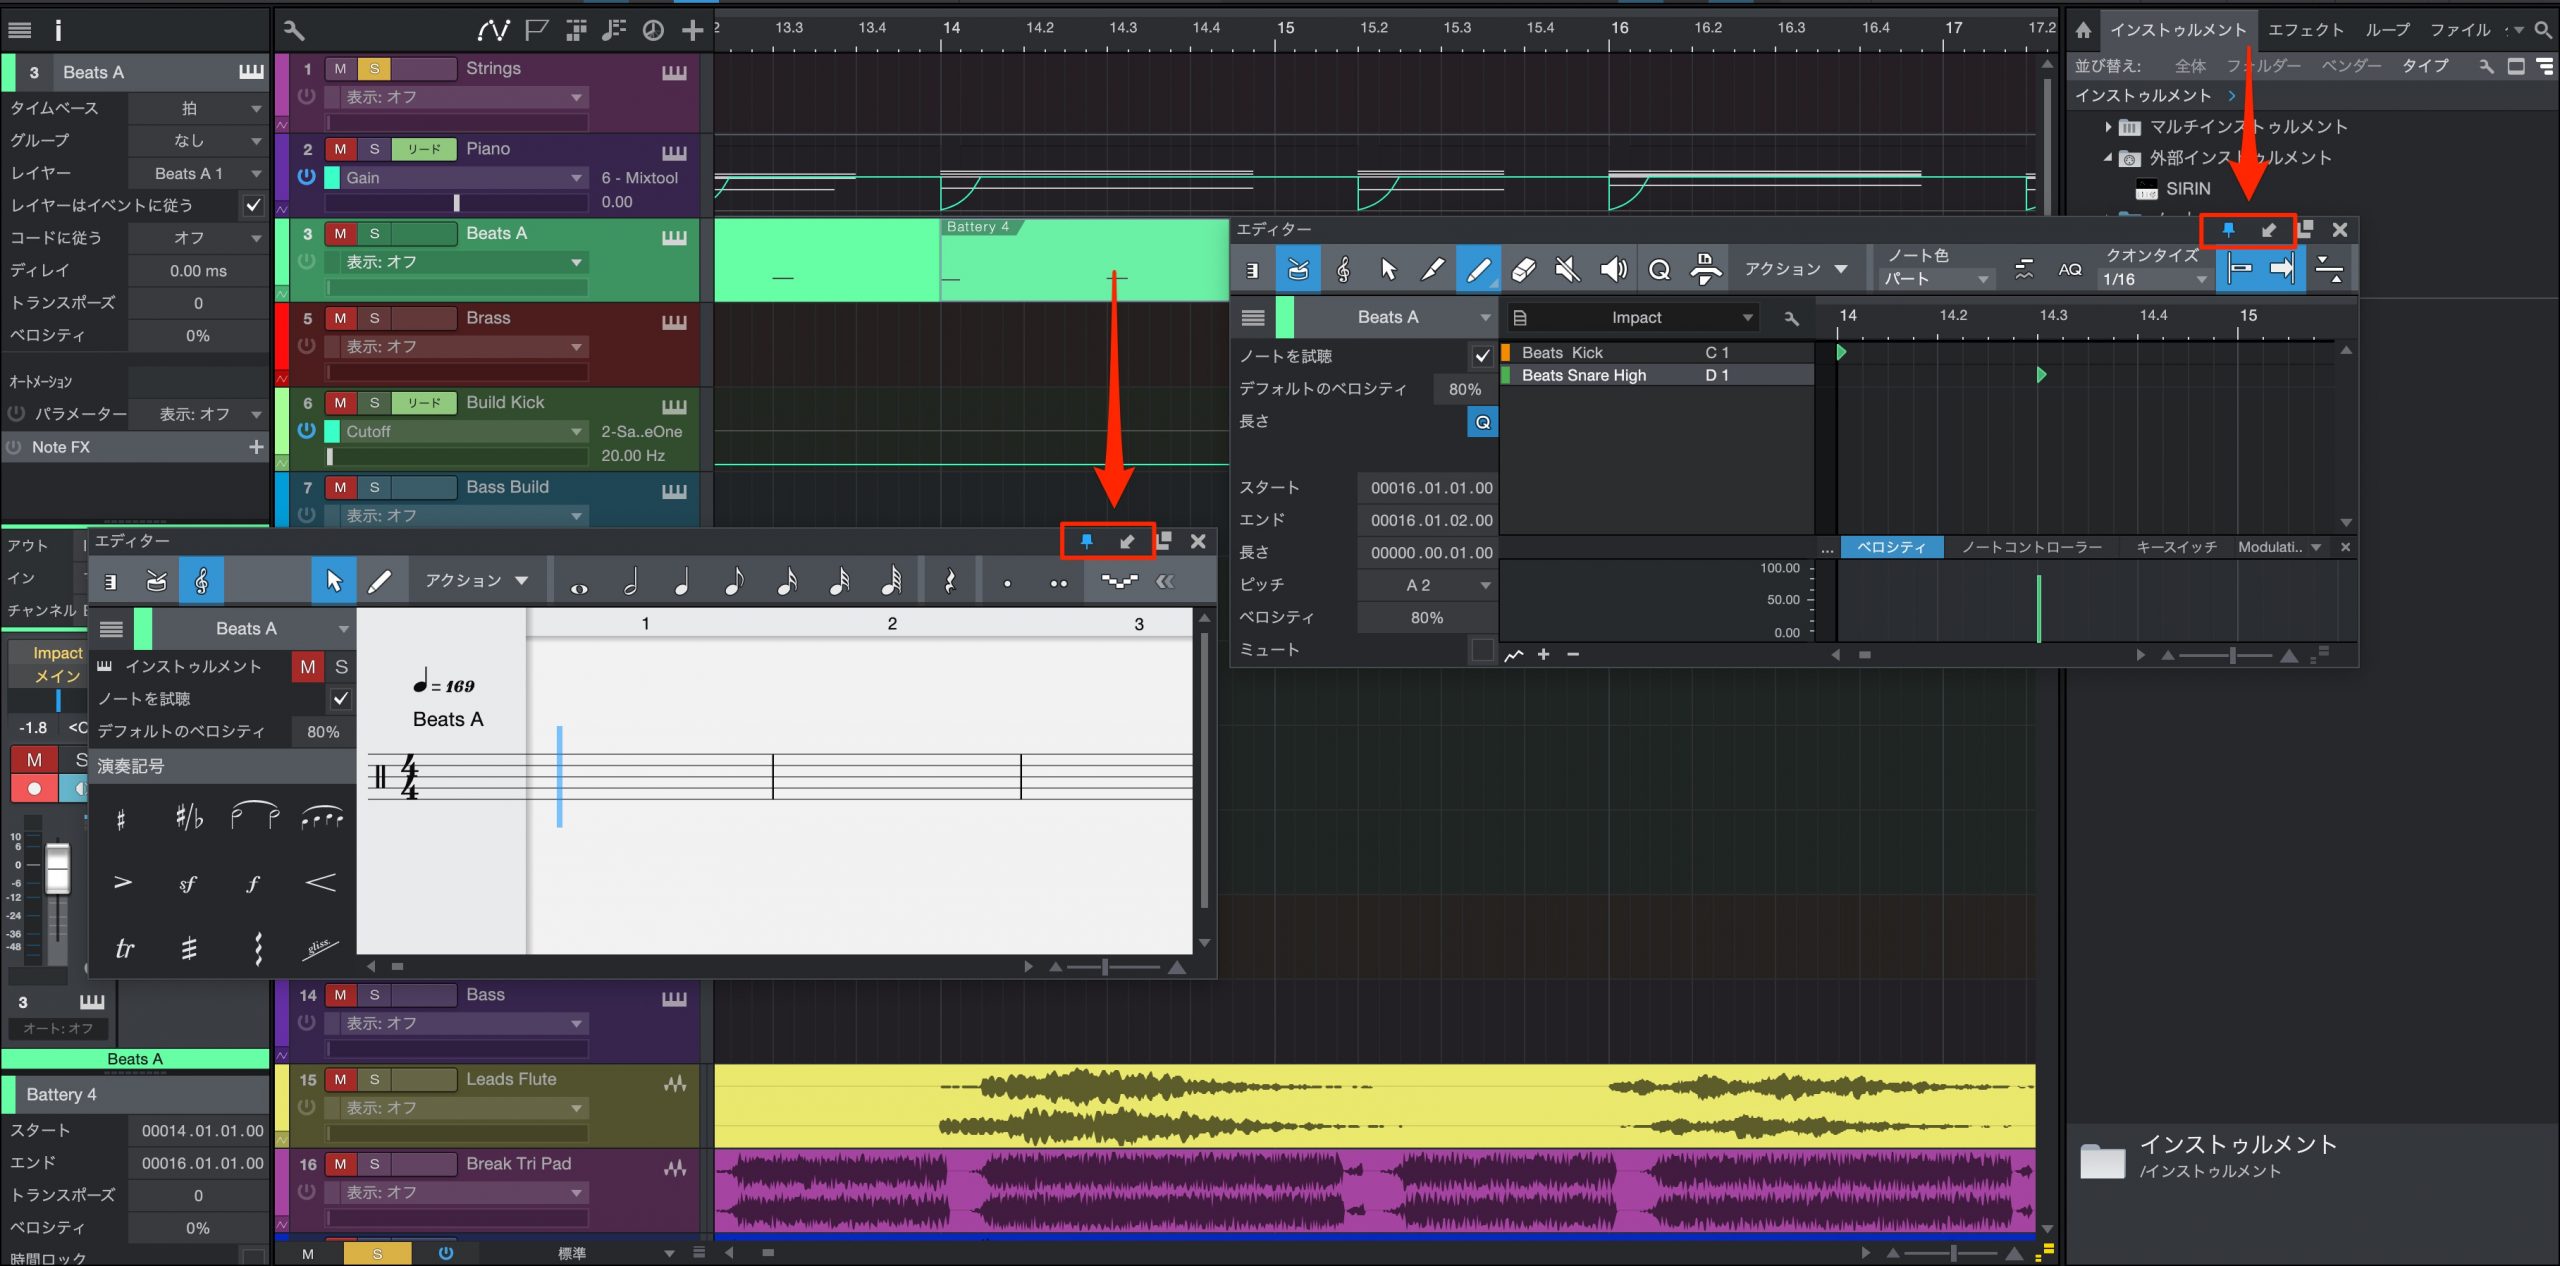The image size is (2560, 1266).
Task: Toggle レイヤーはイベントに従う checkbox
Action: pos(254,205)
